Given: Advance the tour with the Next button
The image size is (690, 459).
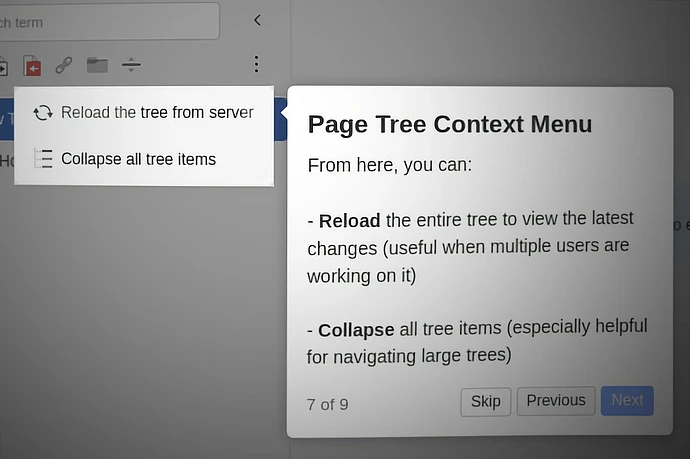Looking at the screenshot, I should pyautogui.click(x=627, y=401).
